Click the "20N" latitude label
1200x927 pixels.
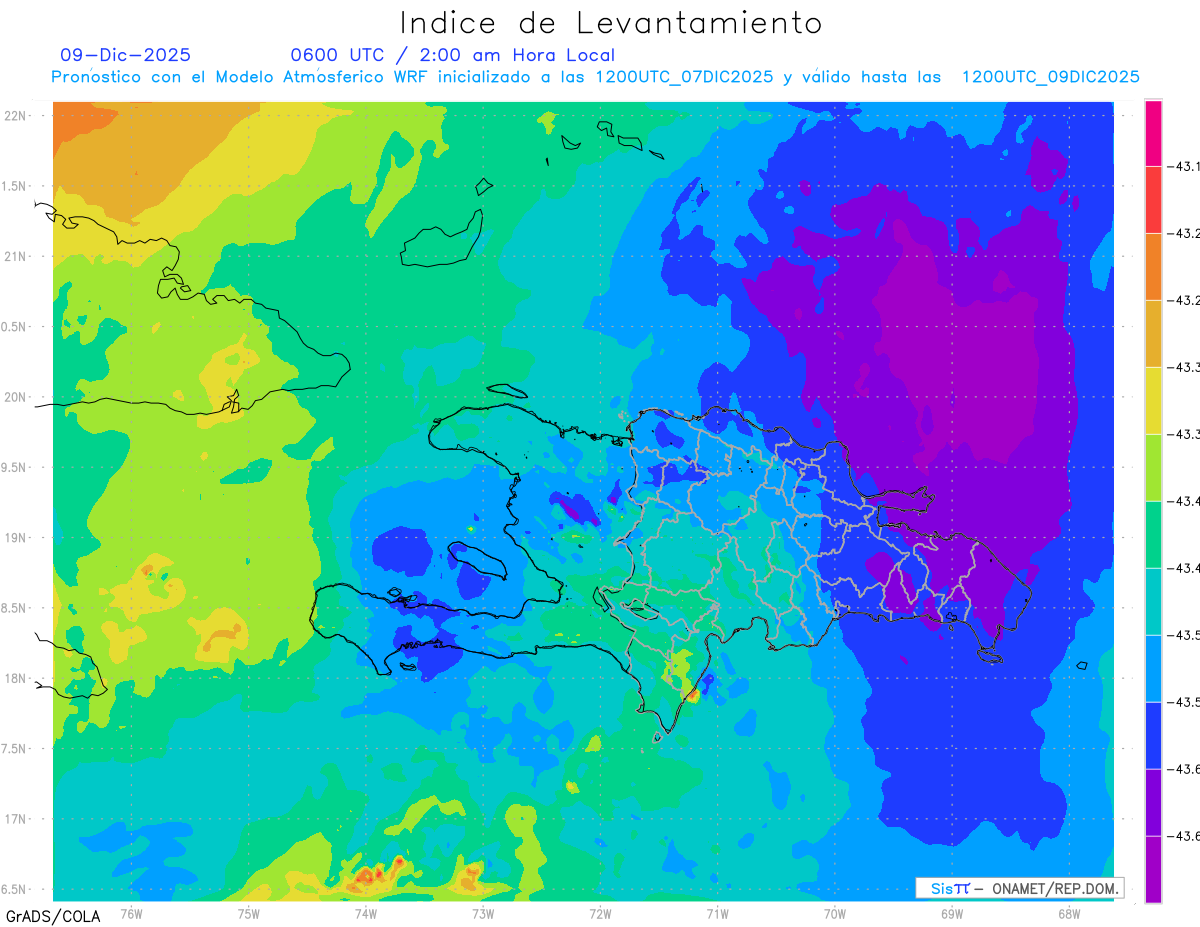(x=16, y=397)
